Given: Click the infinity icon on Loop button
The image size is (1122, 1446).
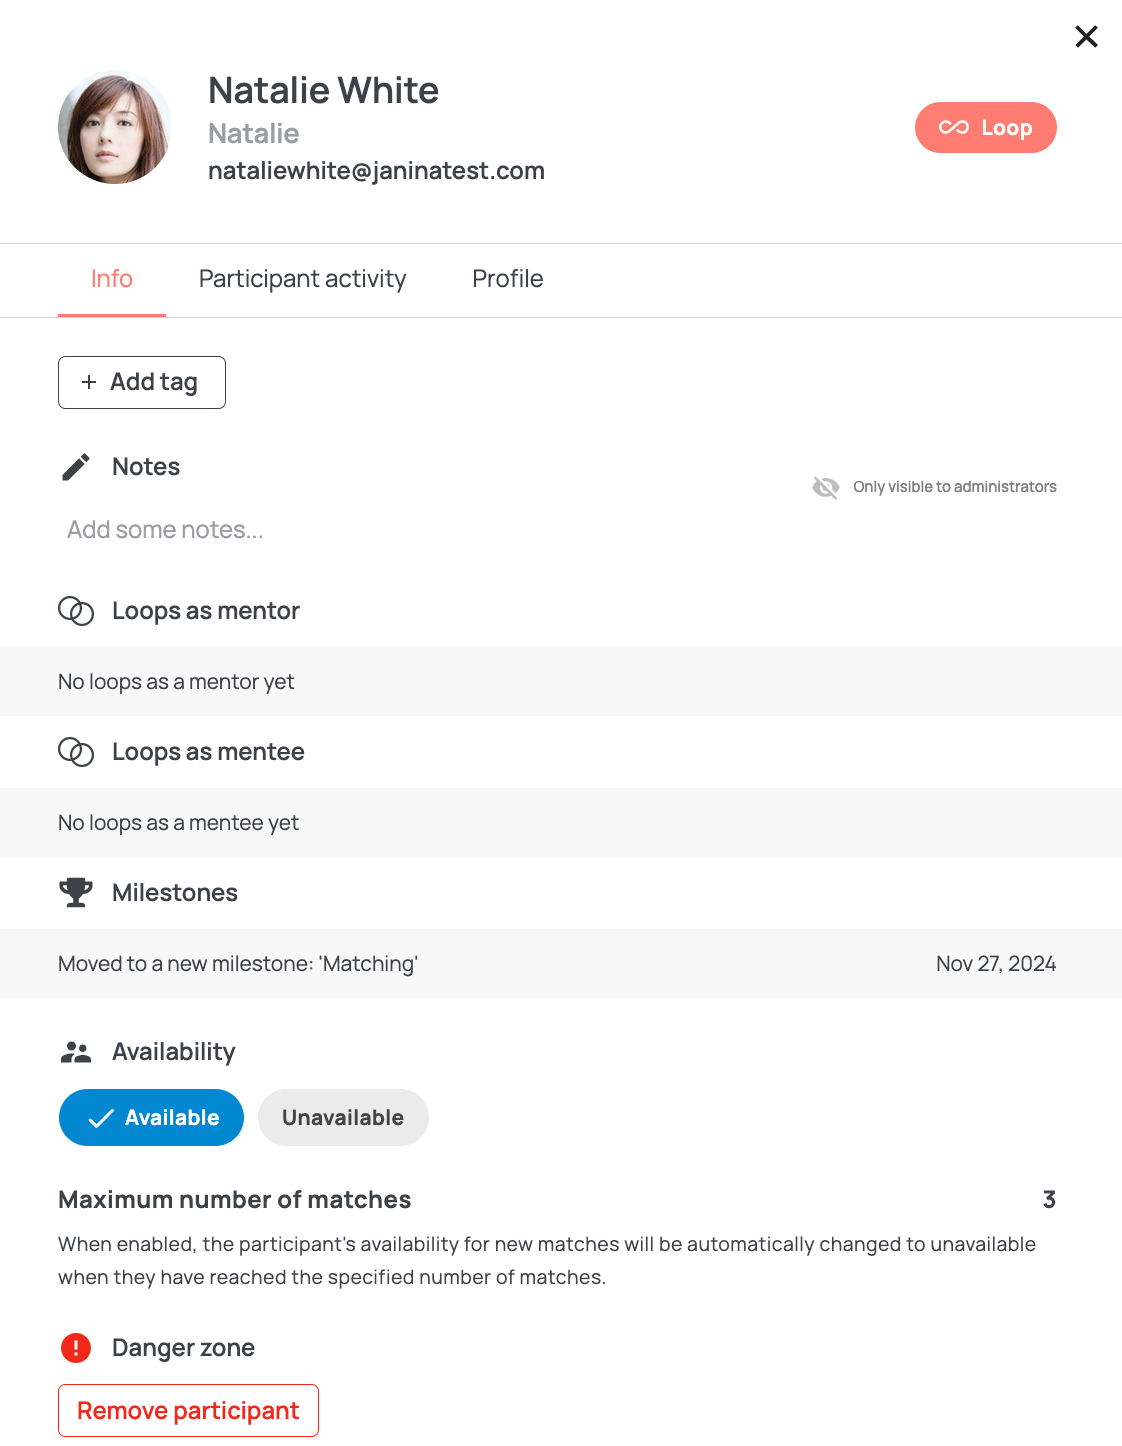Looking at the screenshot, I should click(x=954, y=127).
